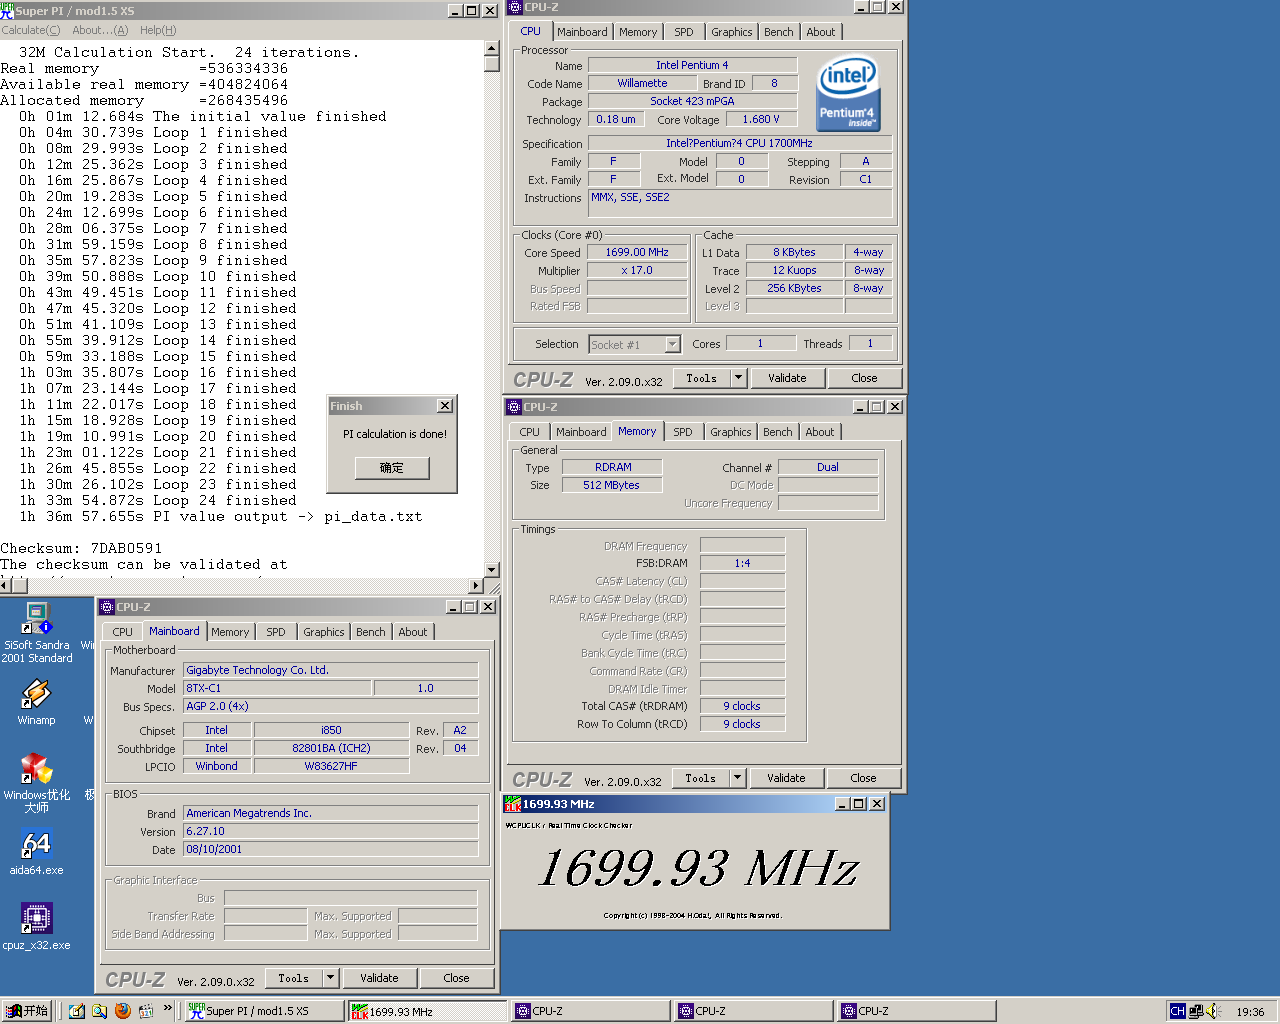Image resolution: width=1280 pixels, height=1024 pixels.
Task: Select Graphics tab in CPU-Z Memory window
Action: (731, 432)
